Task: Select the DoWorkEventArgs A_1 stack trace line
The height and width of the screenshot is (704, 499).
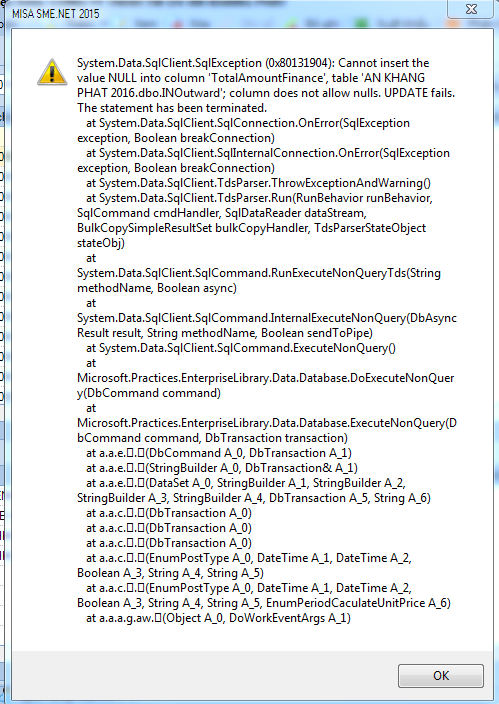Action: coord(218,618)
